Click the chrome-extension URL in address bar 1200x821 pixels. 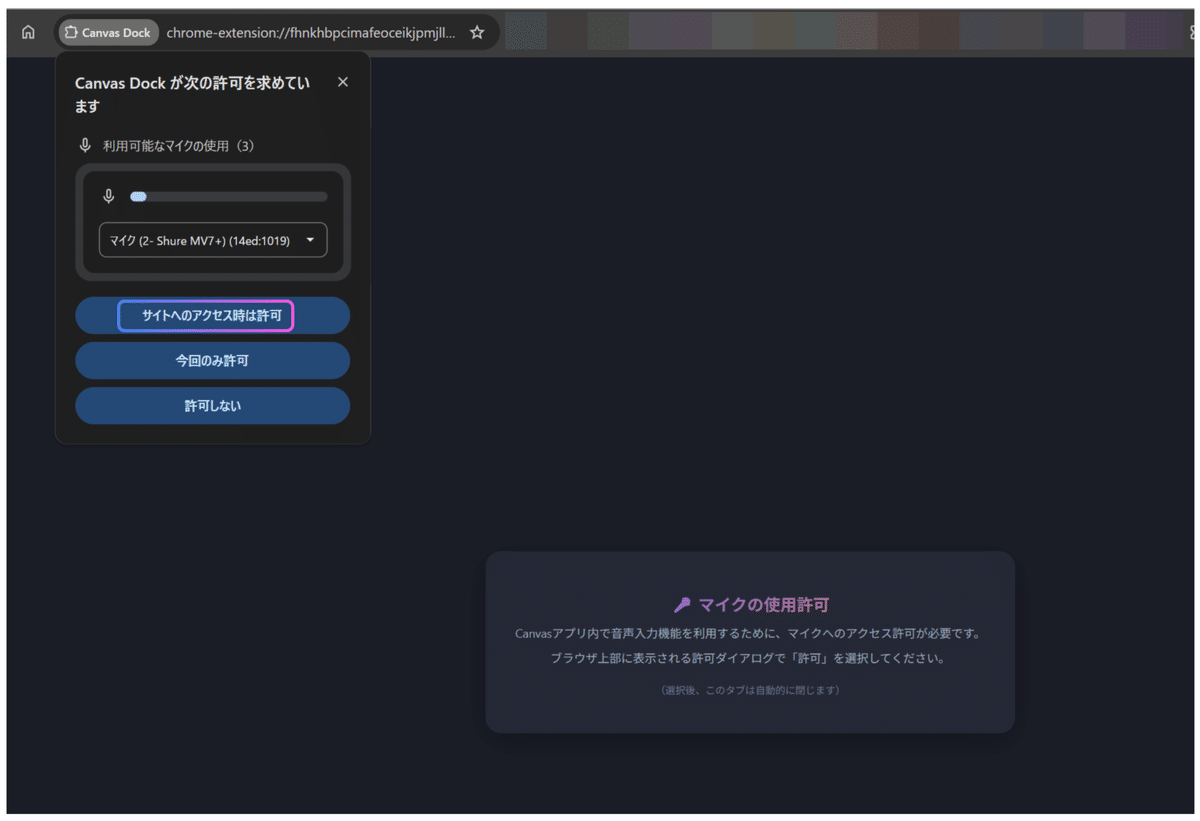pyautogui.click(x=311, y=32)
